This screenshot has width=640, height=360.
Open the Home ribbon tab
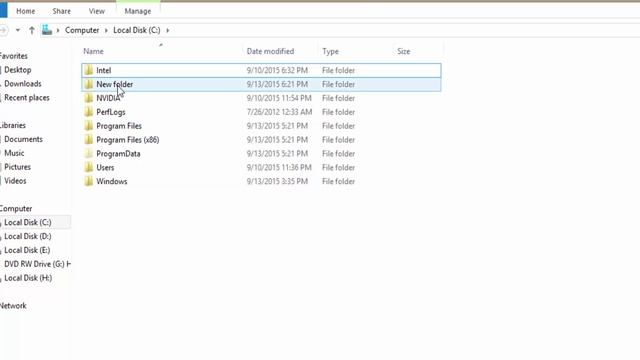pos(25,11)
